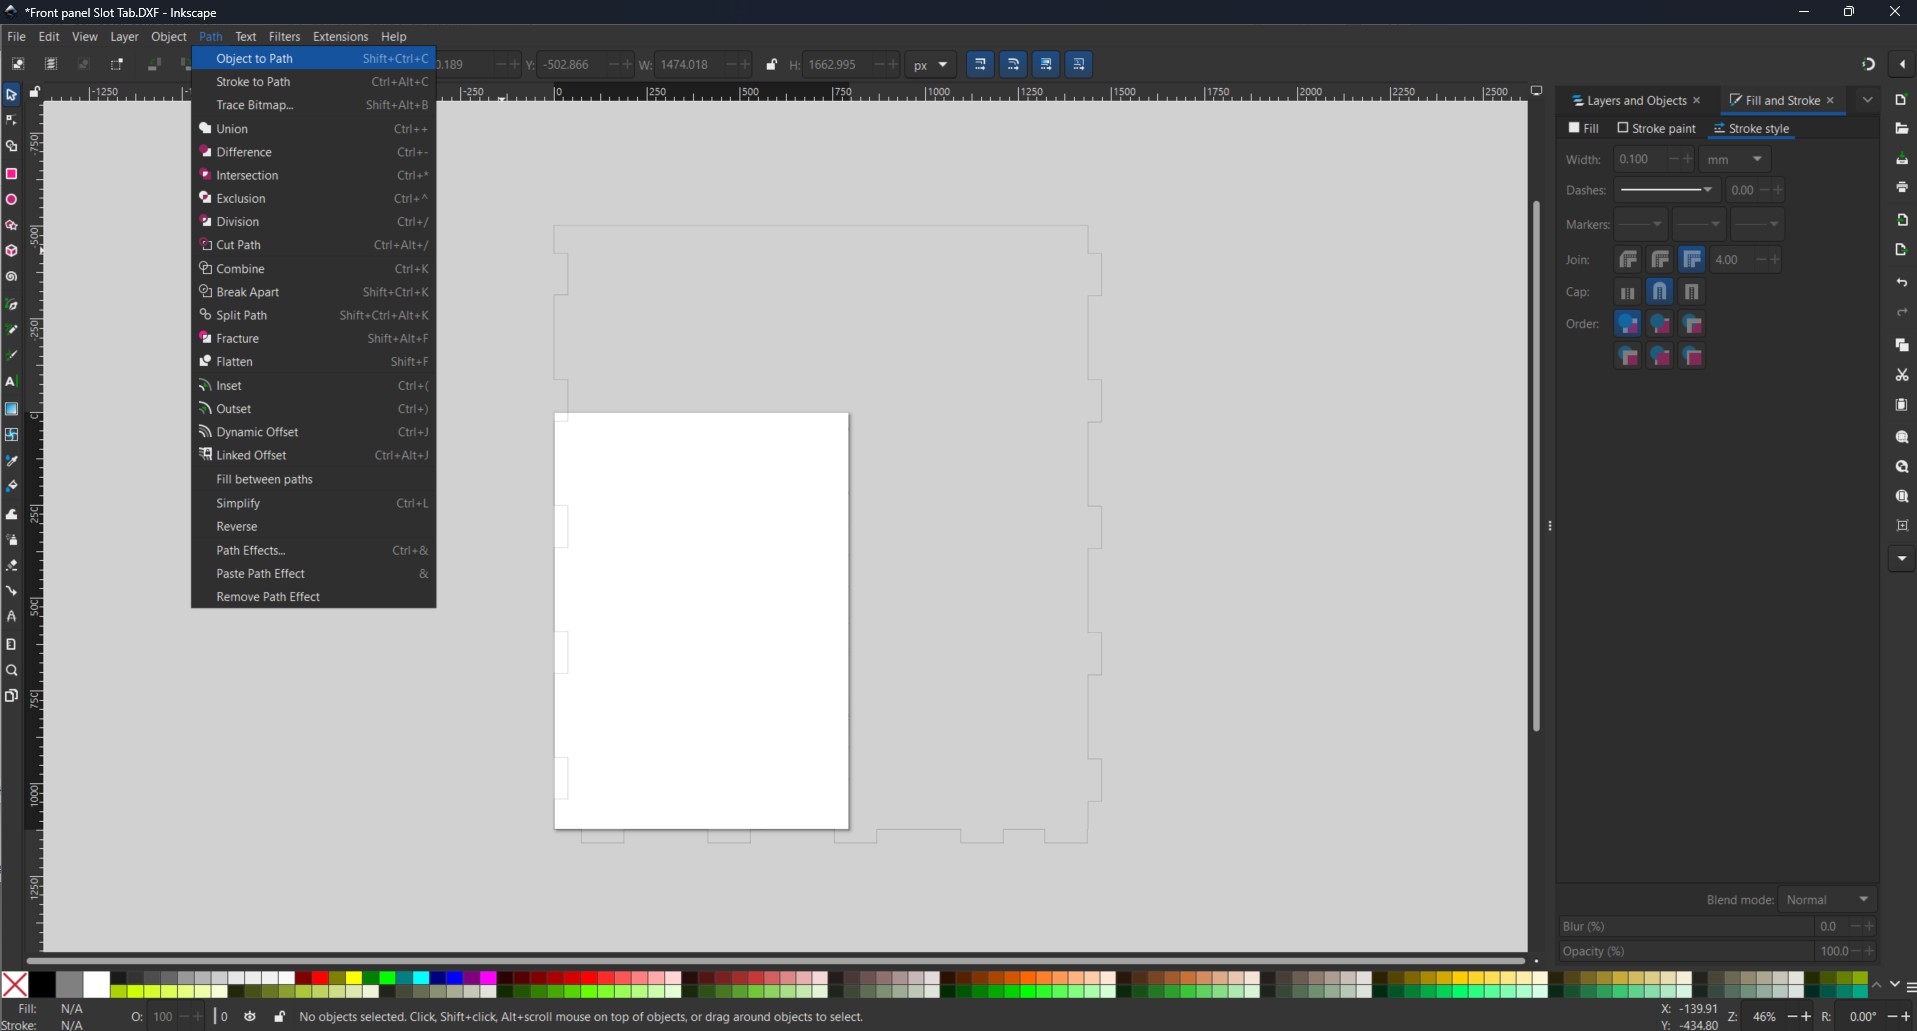Select the 3D Box tool

point(11,251)
